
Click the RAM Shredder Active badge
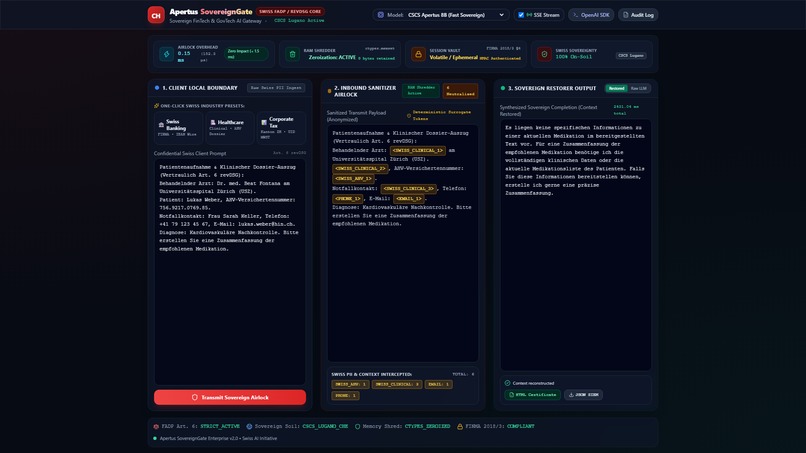[420, 91]
